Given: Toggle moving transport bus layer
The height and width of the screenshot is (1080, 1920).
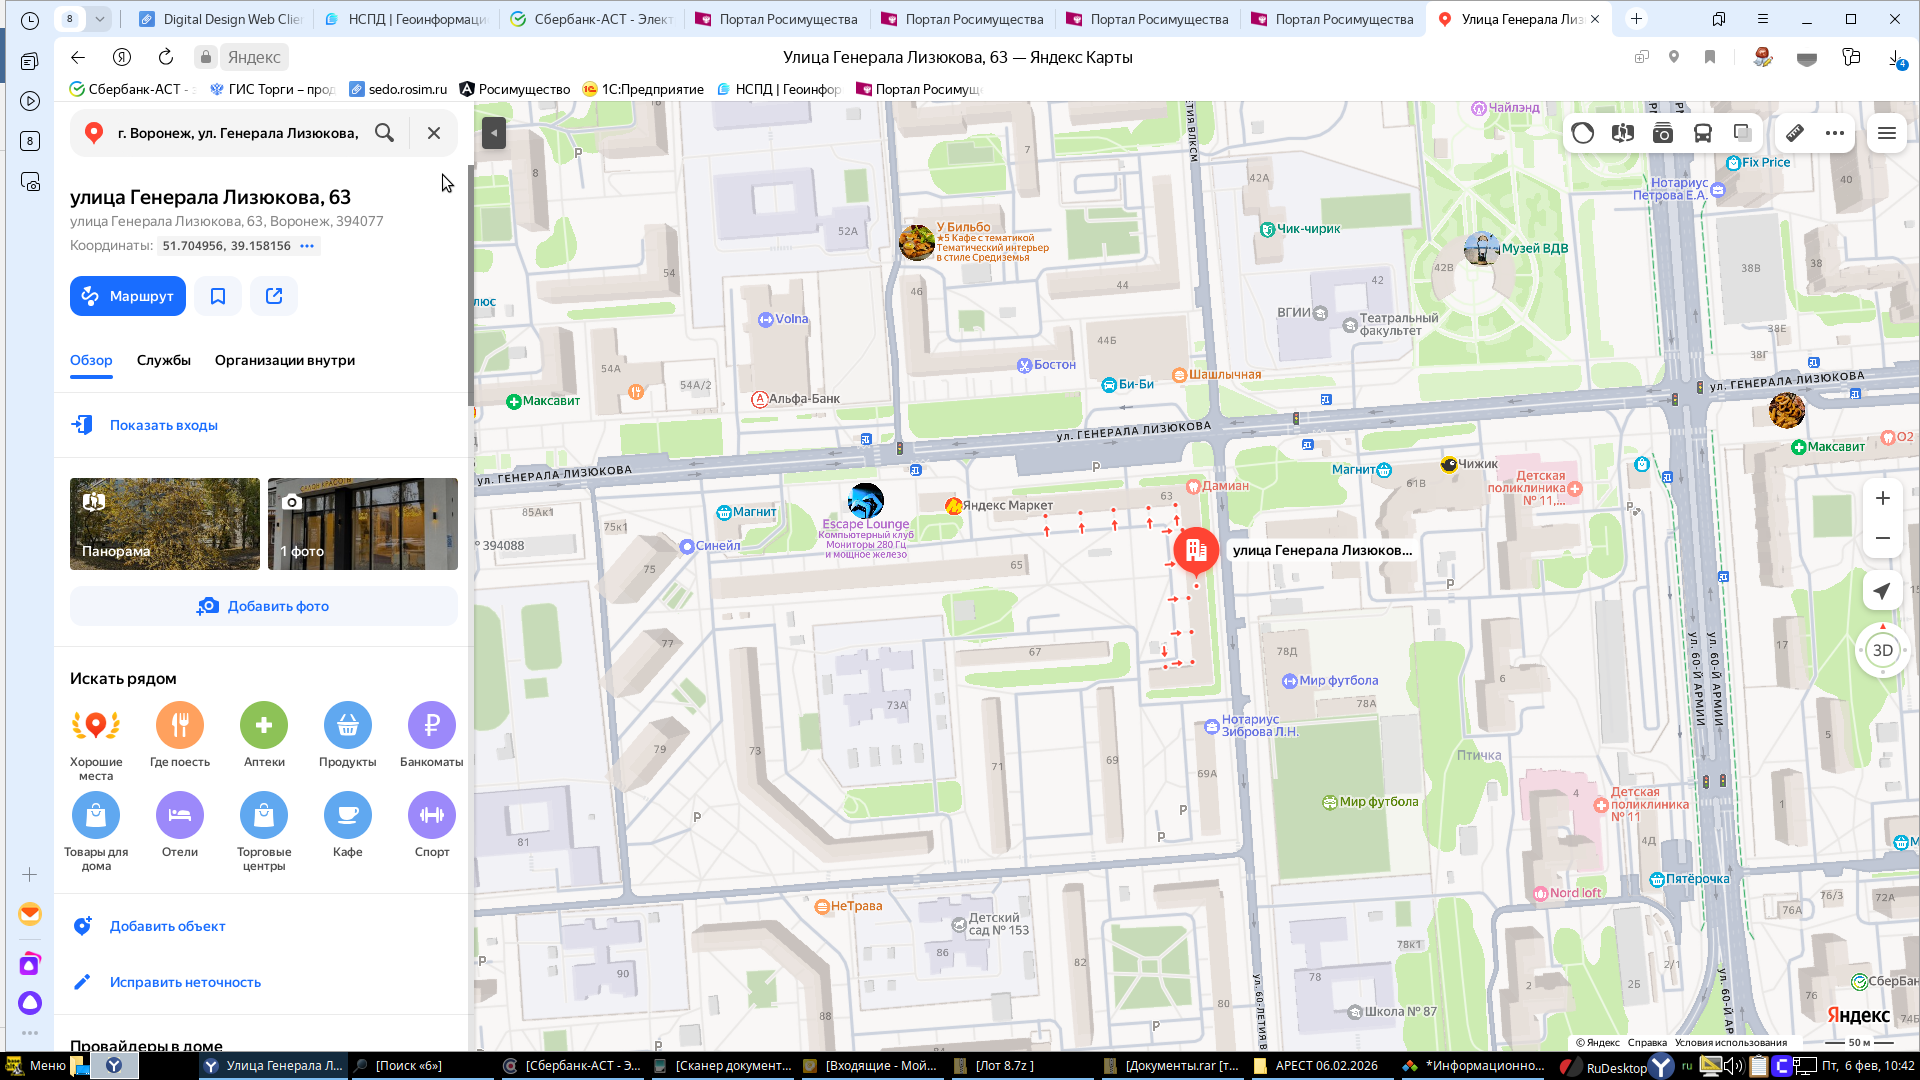Looking at the screenshot, I should [x=1702, y=133].
